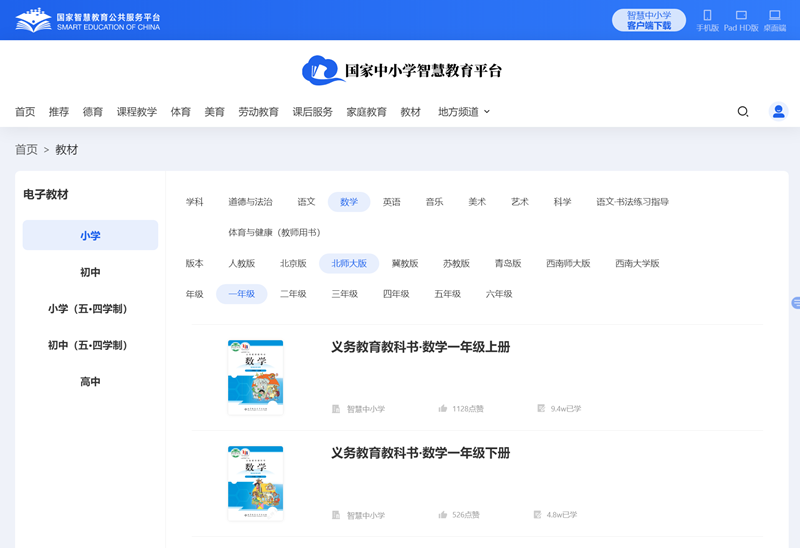Choose the 西南大学版 edition
This screenshot has width=800, height=548.
coord(637,263)
